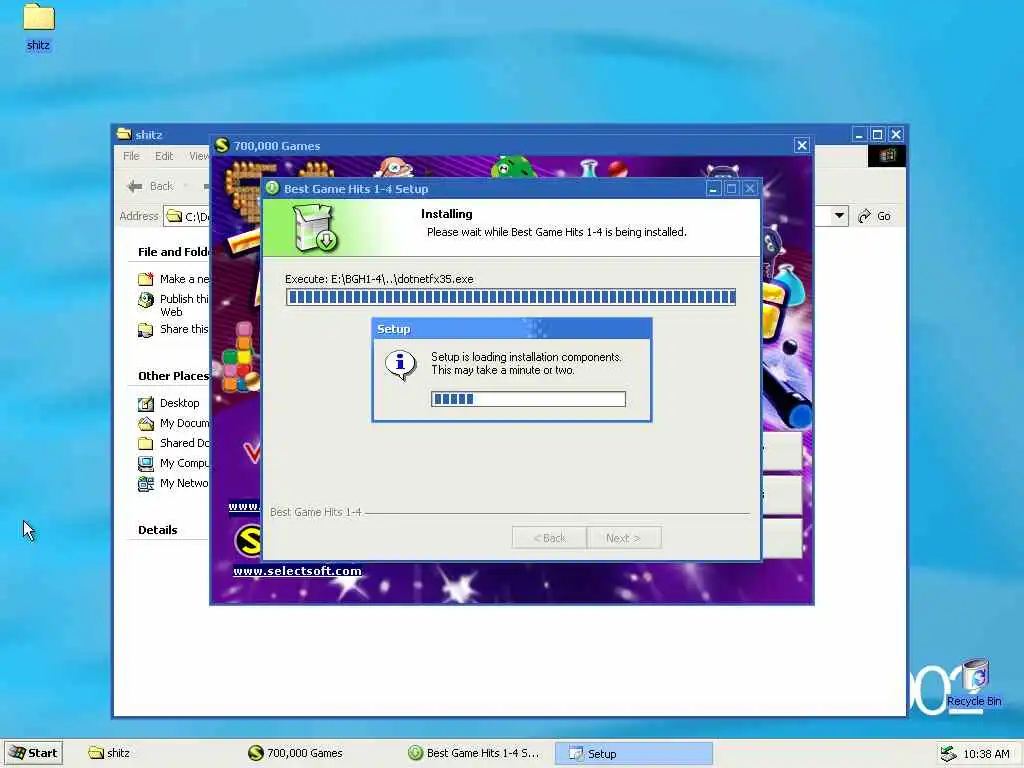The height and width of the screenshot is (768, 1024).
Task: Click the main installation progress bar
Action: tap(511, 297)
